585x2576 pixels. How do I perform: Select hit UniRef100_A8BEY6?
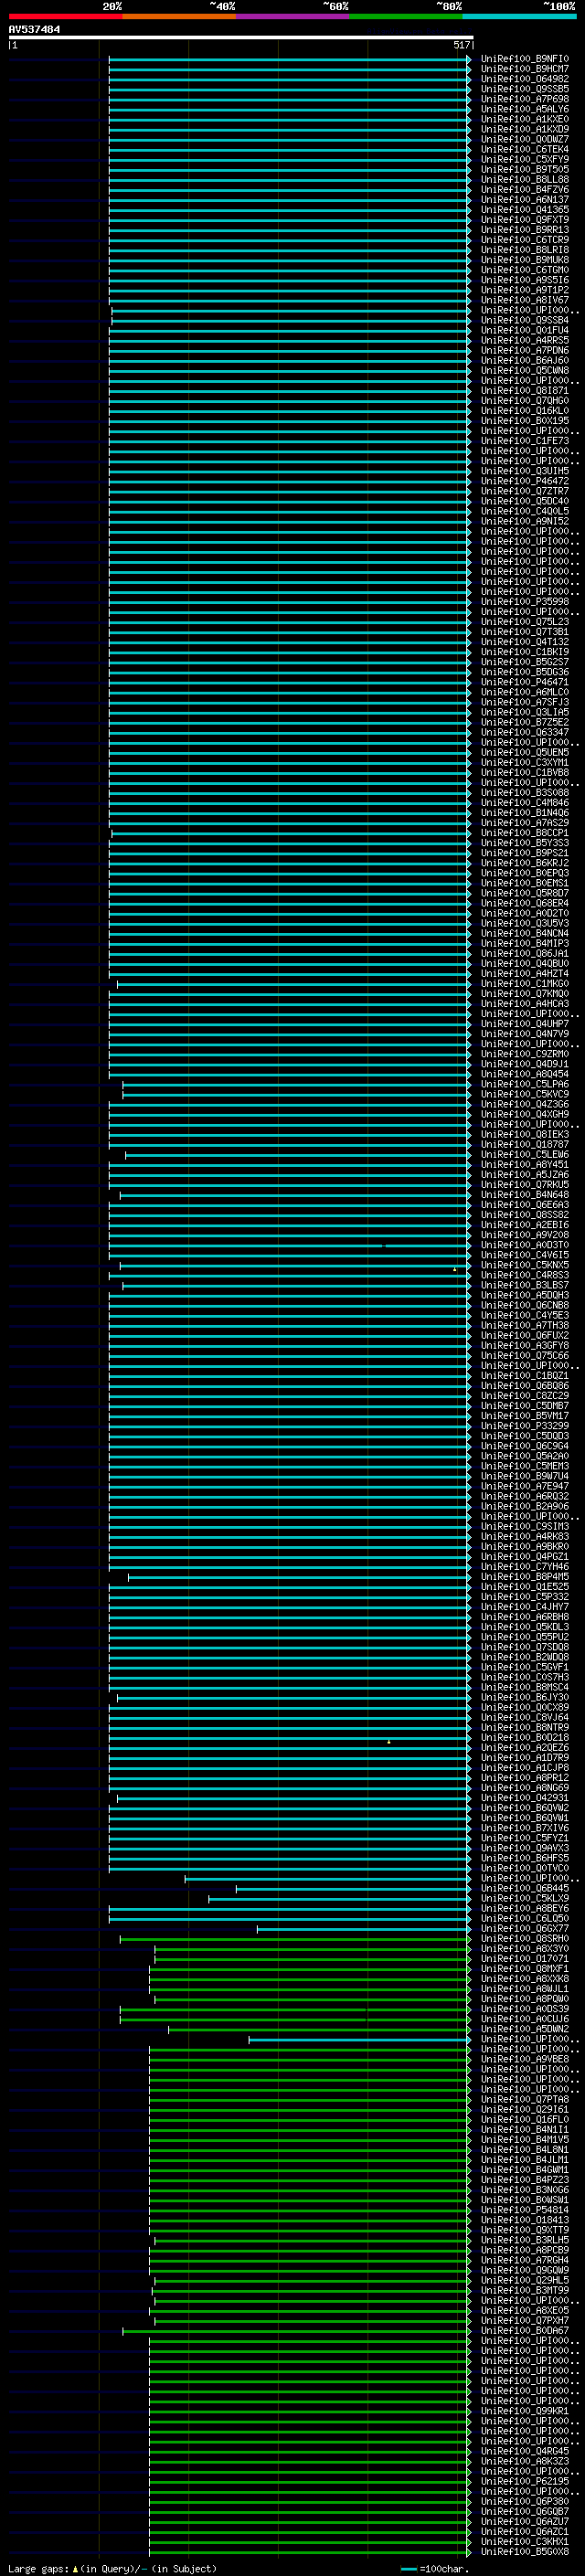pos(524,1908)
